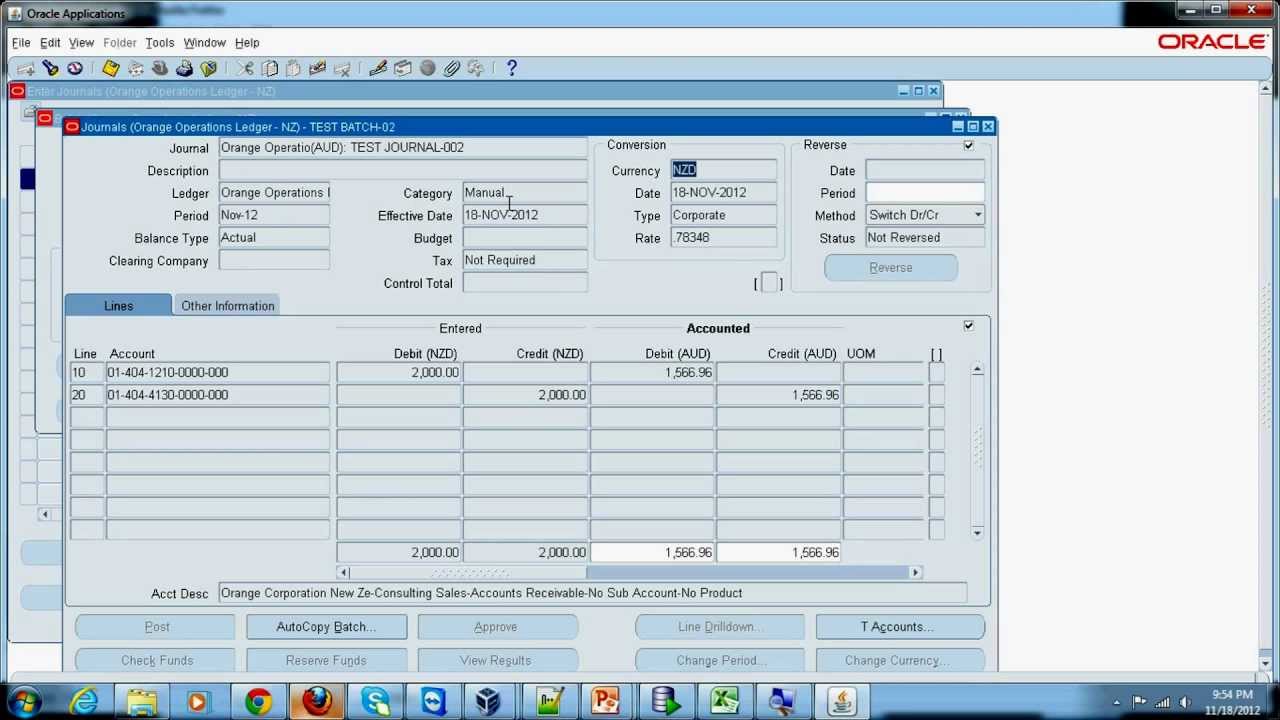The height and width of the screenshot is (720, 1280).
Task: Click the Clear Record toolbar icon
Action: tap(318, 68)
